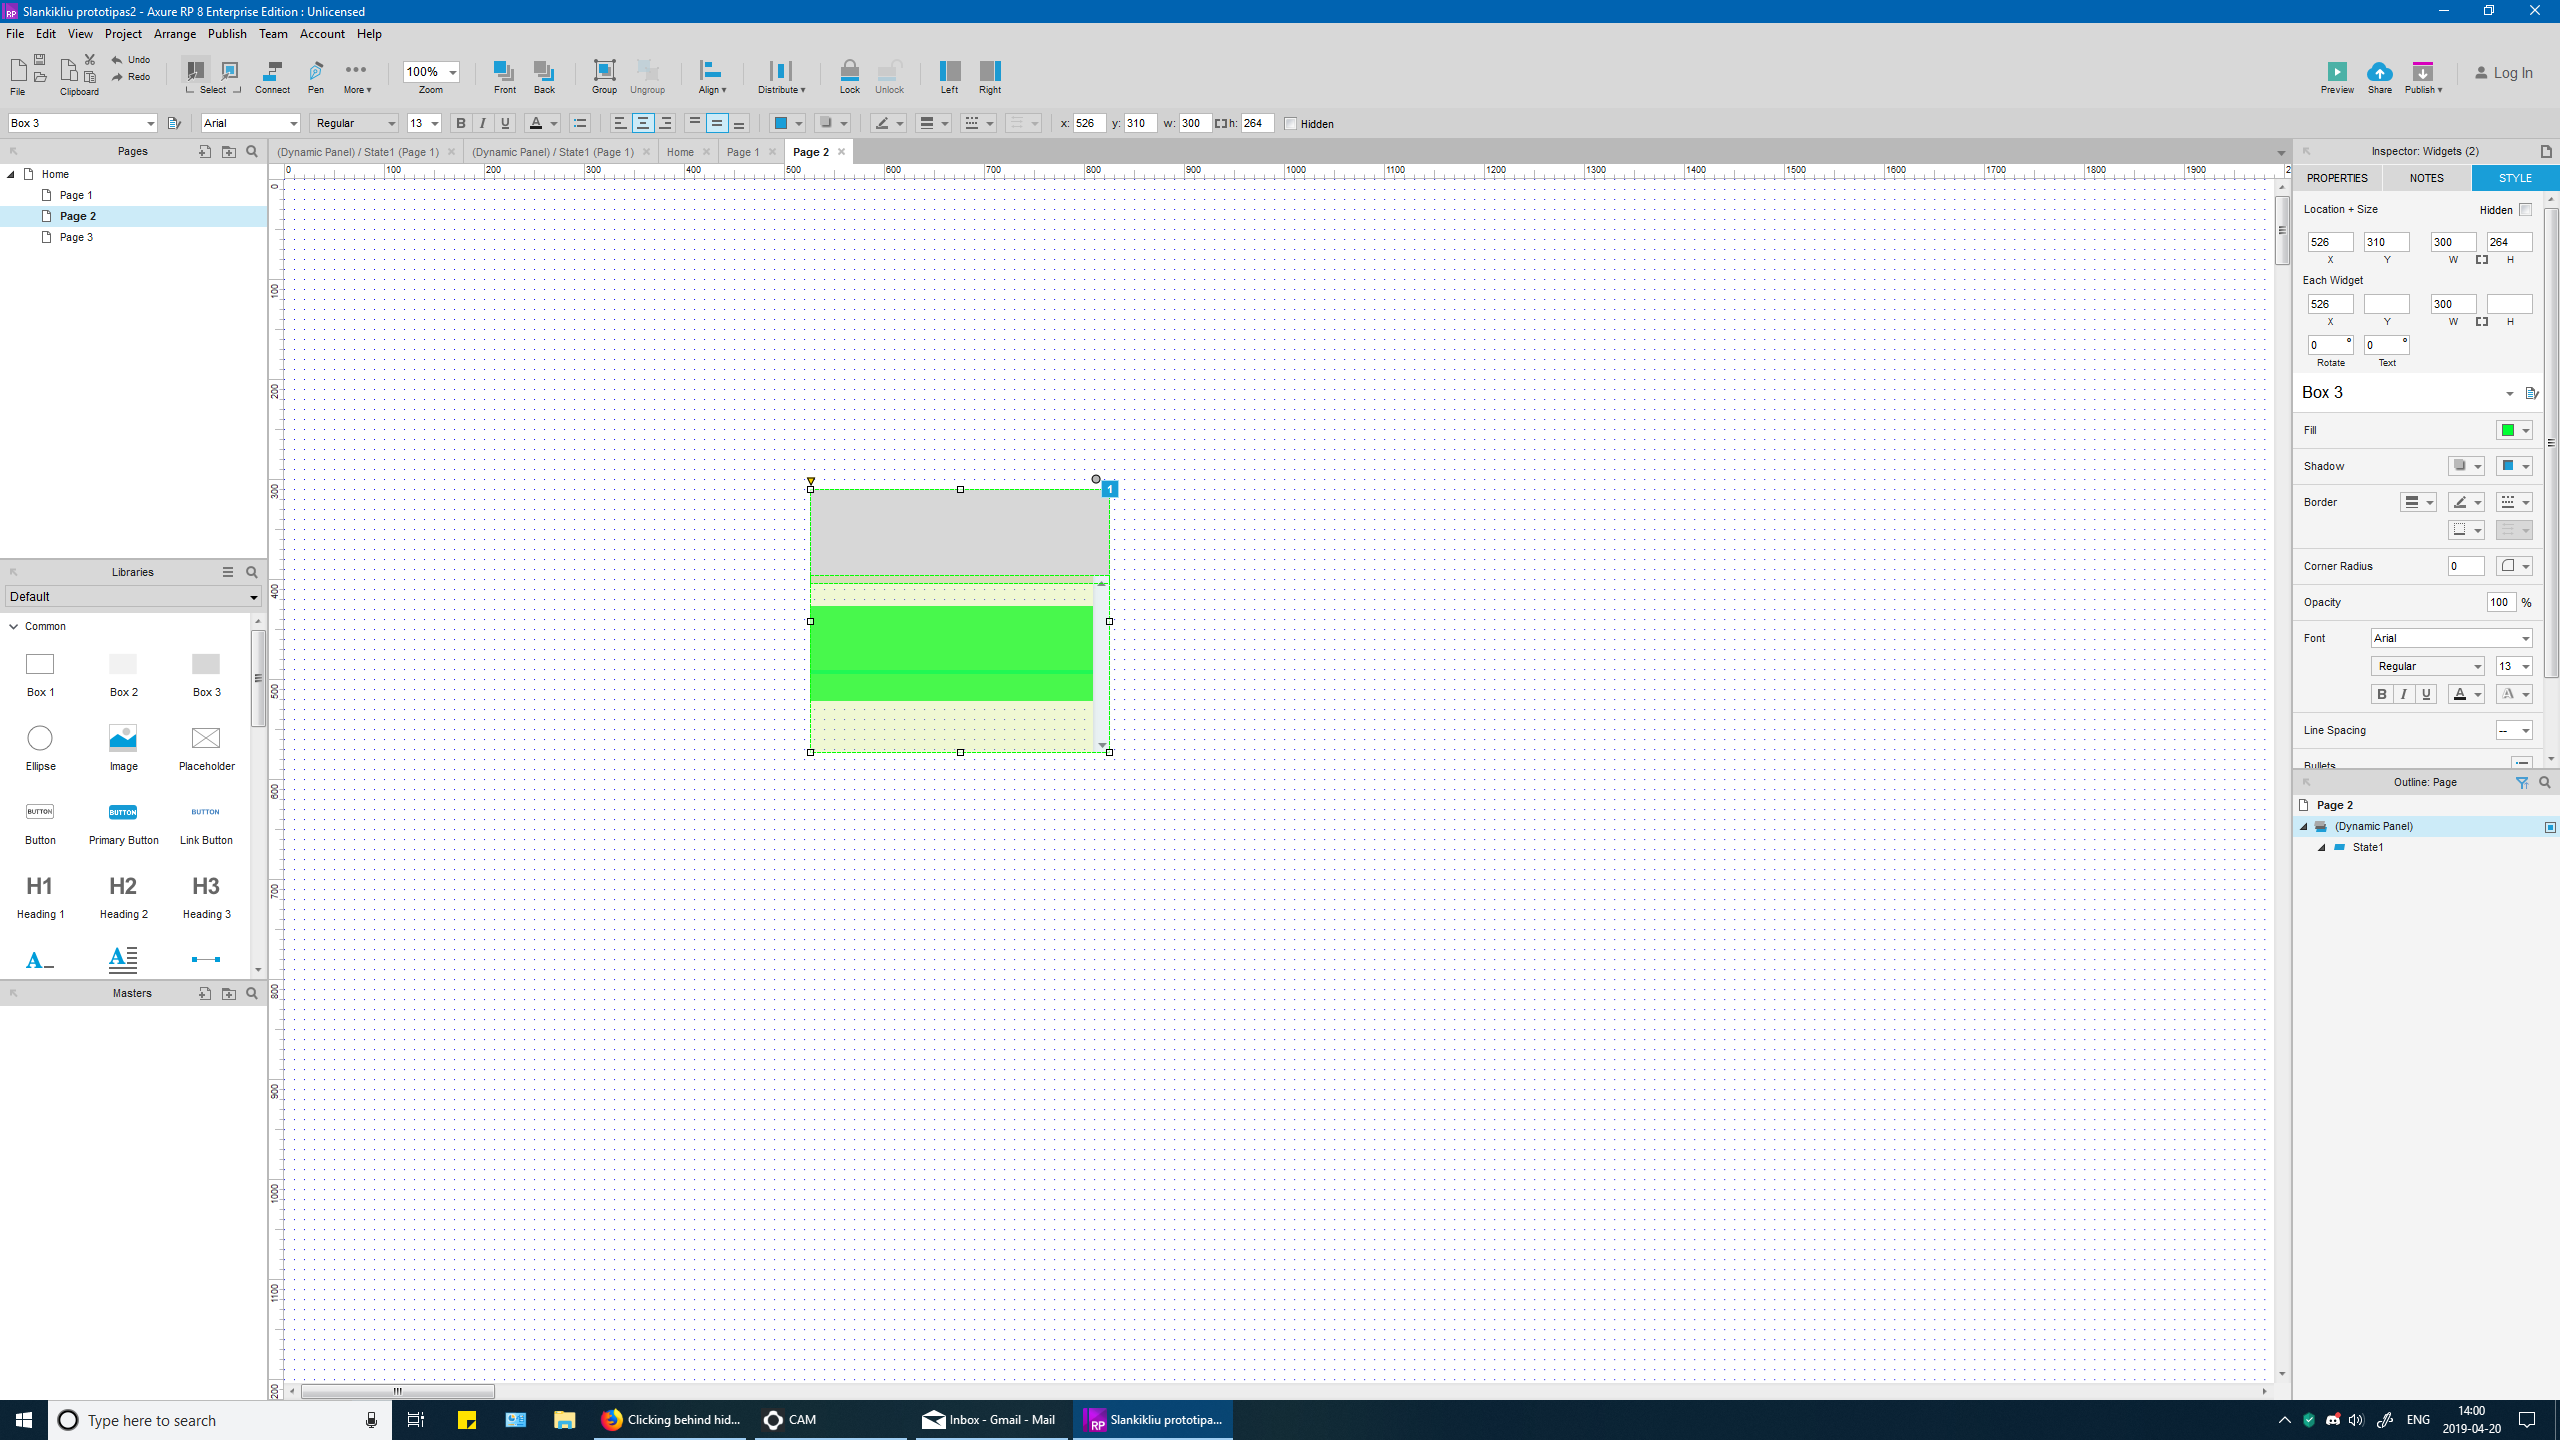Open the Preview button
Viewport: 2560px width, 1440px height.
2336,73
